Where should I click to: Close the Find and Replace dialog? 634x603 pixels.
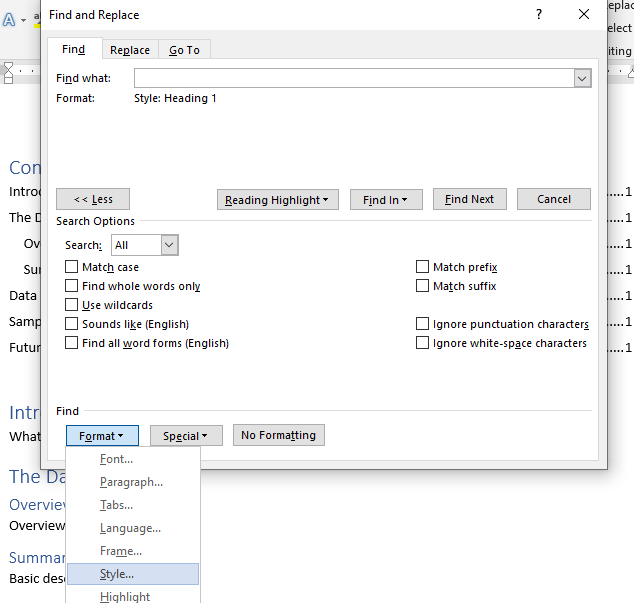tap(584, 15)
